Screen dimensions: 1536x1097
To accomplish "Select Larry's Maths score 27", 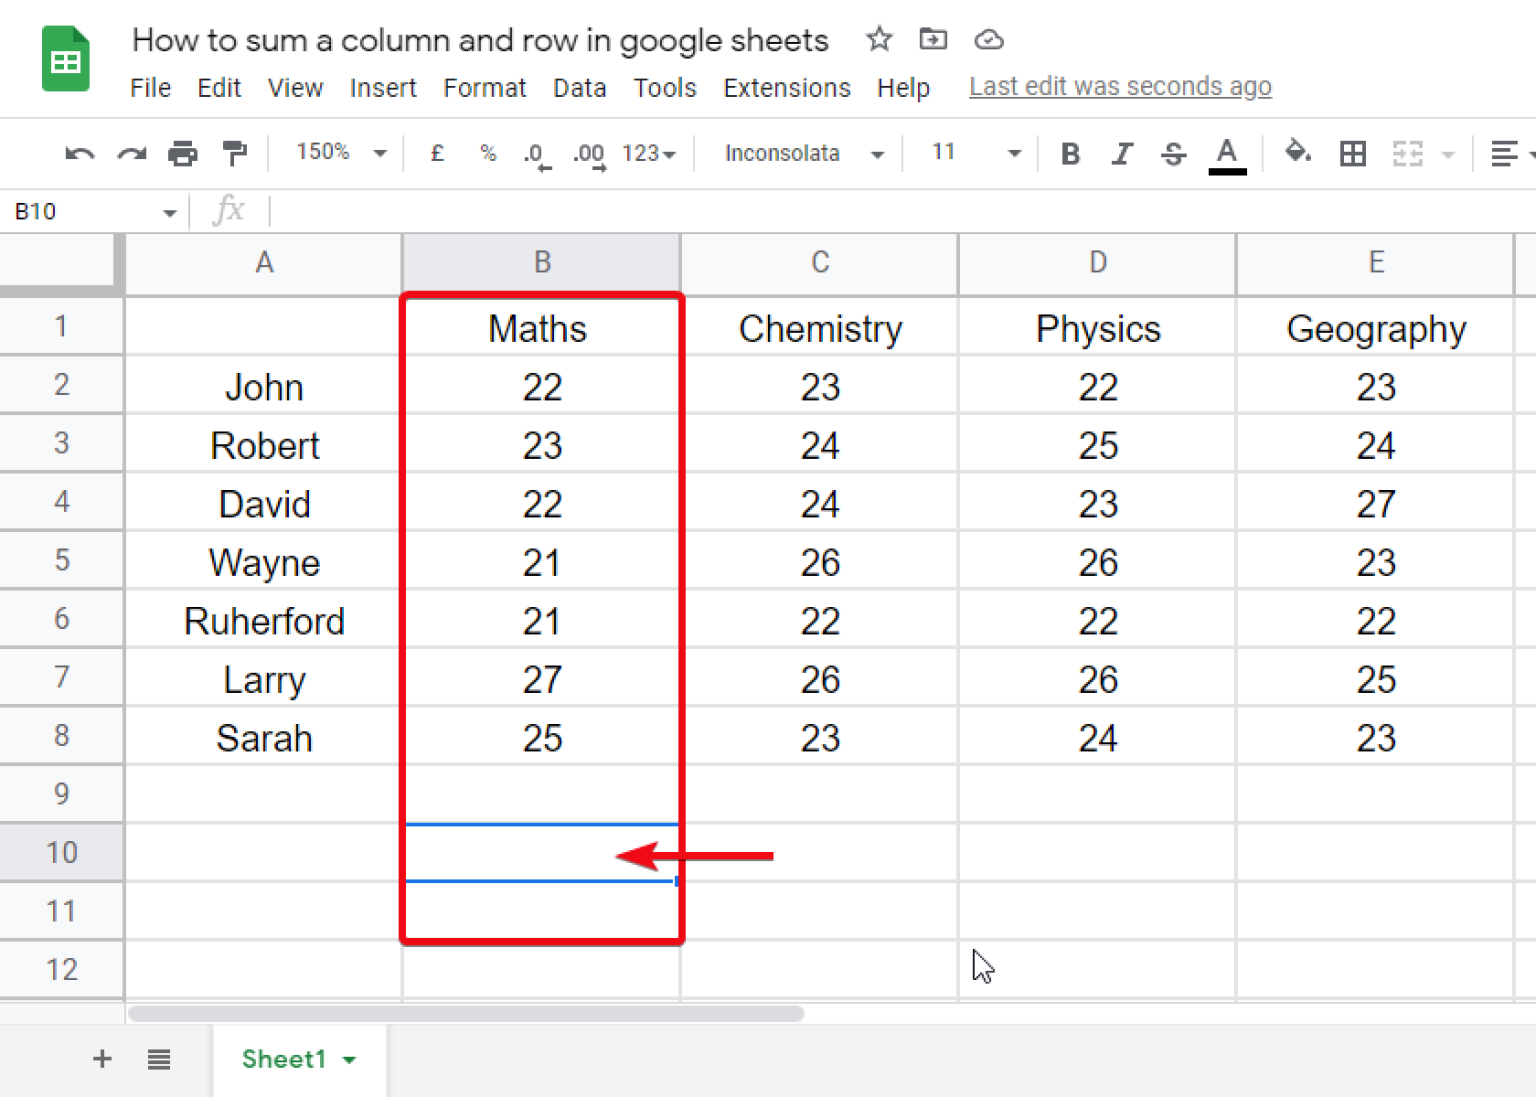I will [542, 679].
